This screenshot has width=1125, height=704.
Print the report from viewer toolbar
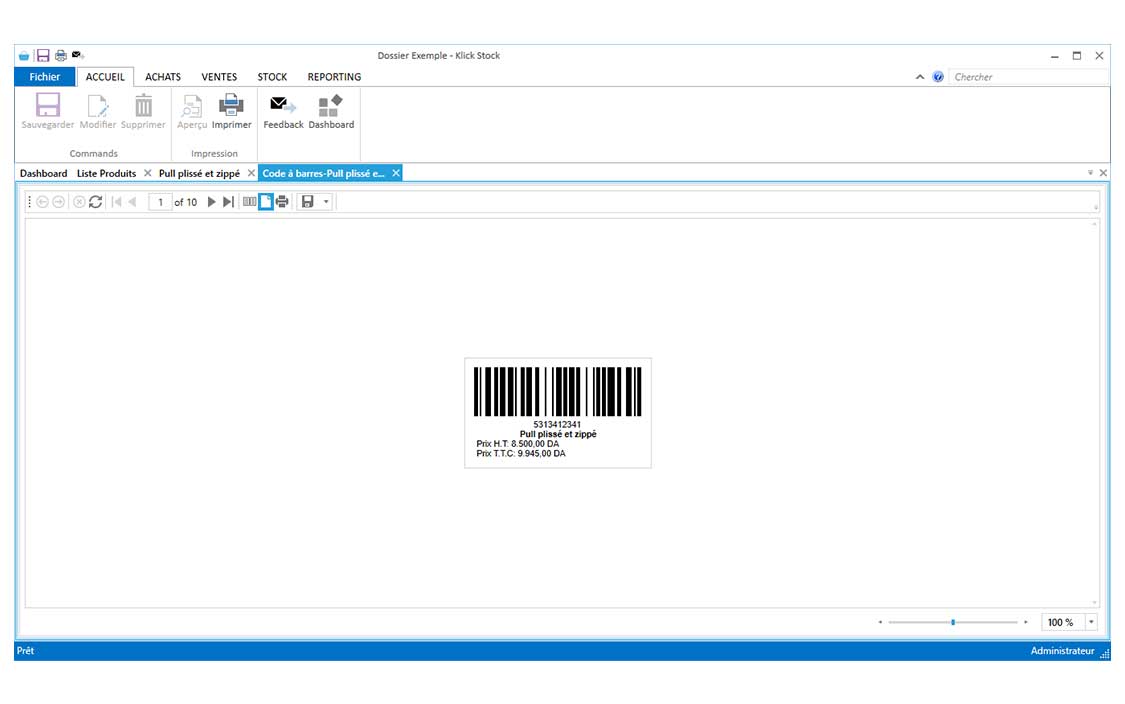point(282,202)
